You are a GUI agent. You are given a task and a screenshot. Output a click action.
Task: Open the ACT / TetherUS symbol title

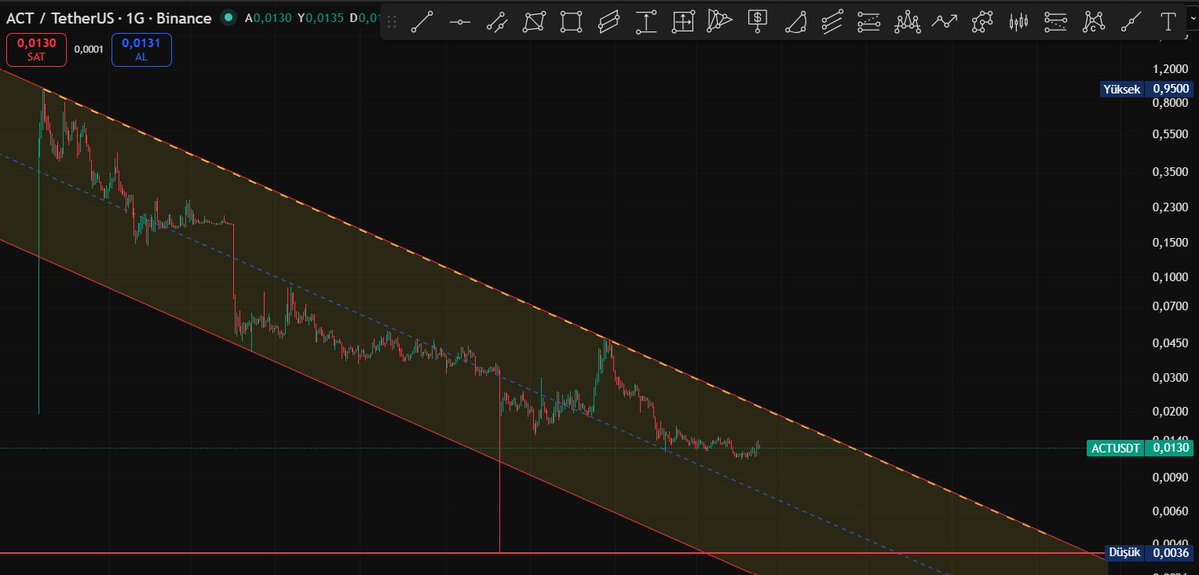click(109, 18)
